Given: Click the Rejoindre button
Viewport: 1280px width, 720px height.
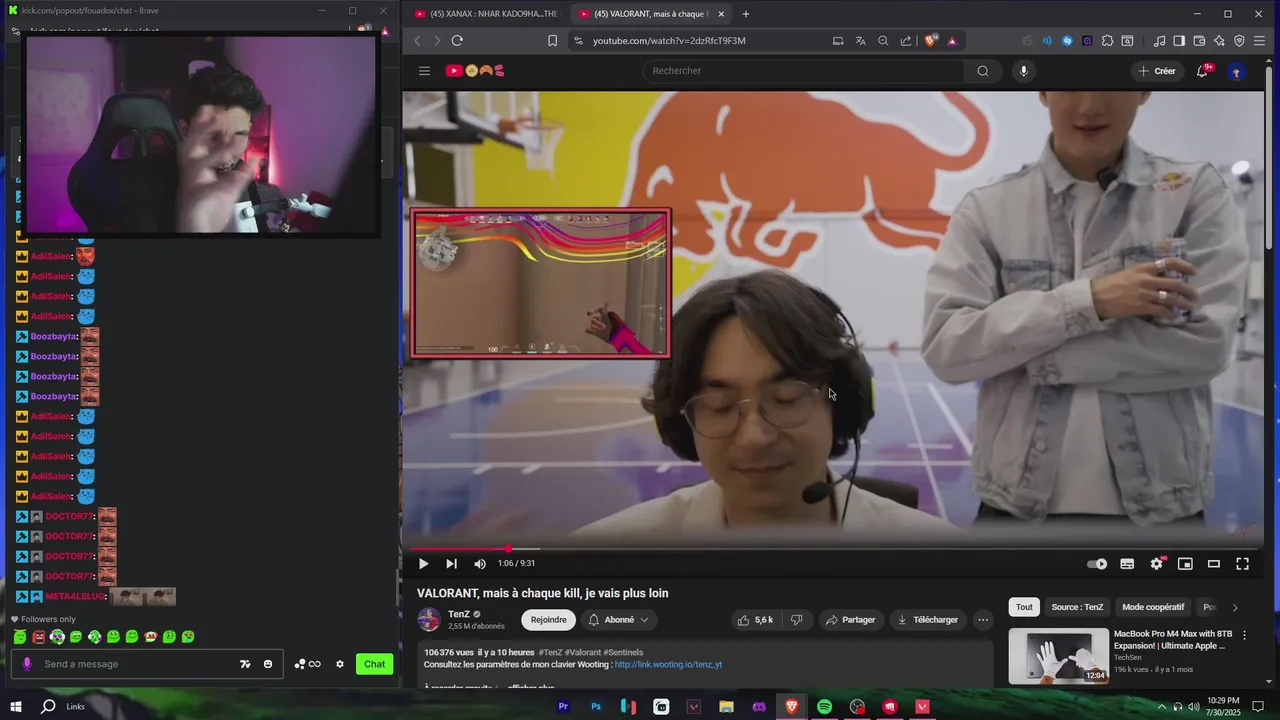Looking at the screenshot, I should (548, 620).
